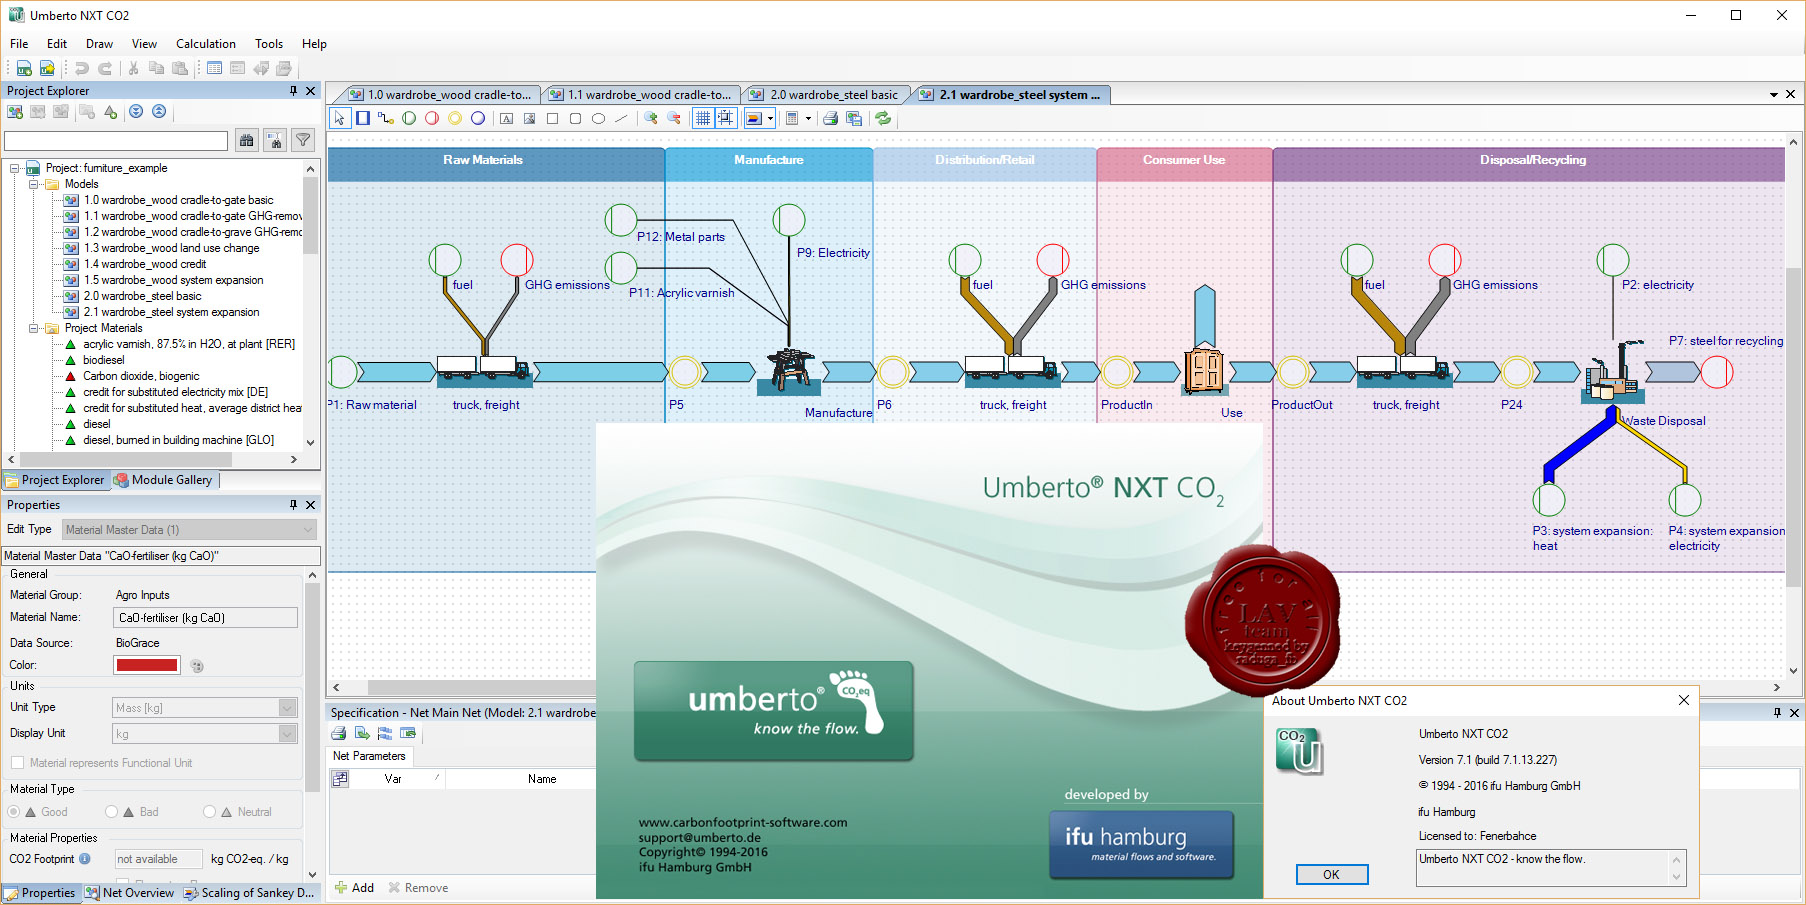Collapse the Project furniture_example tree node
Screen dimensions: 1806x905
coord(15,168)
